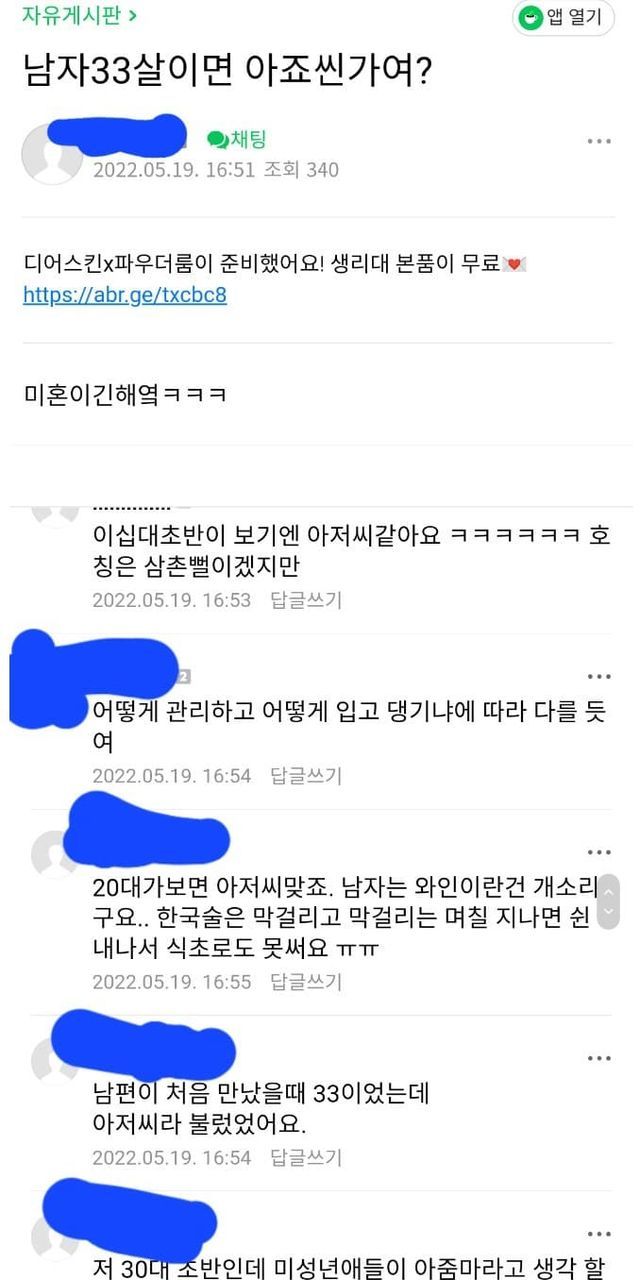The height and width of the screenshot is (1280, 640).
Task: Click the green cafe icon in 앱 열기
Action: click(530, 18)
